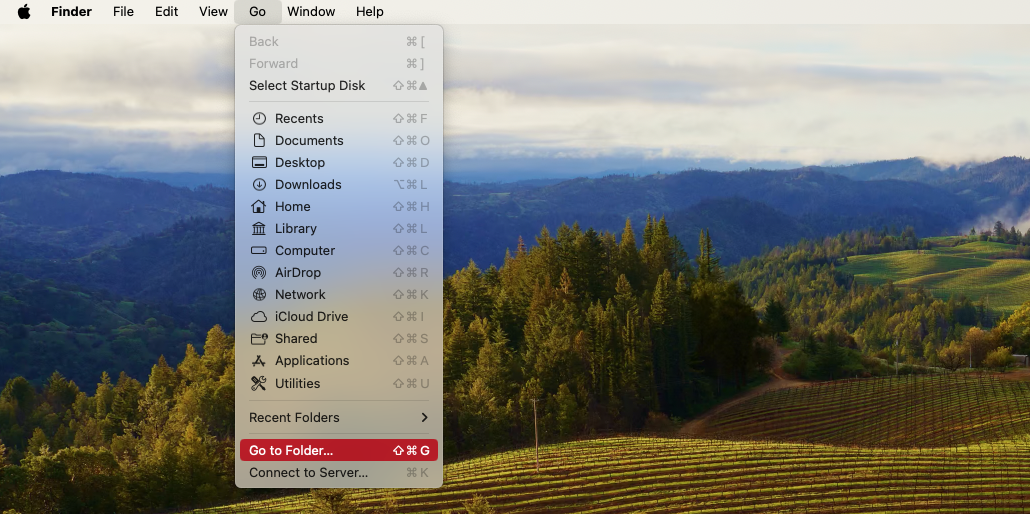Open the File menu
Image resolution: width=1030 pixels, height=514 pixels.
[x=123, y=12]
